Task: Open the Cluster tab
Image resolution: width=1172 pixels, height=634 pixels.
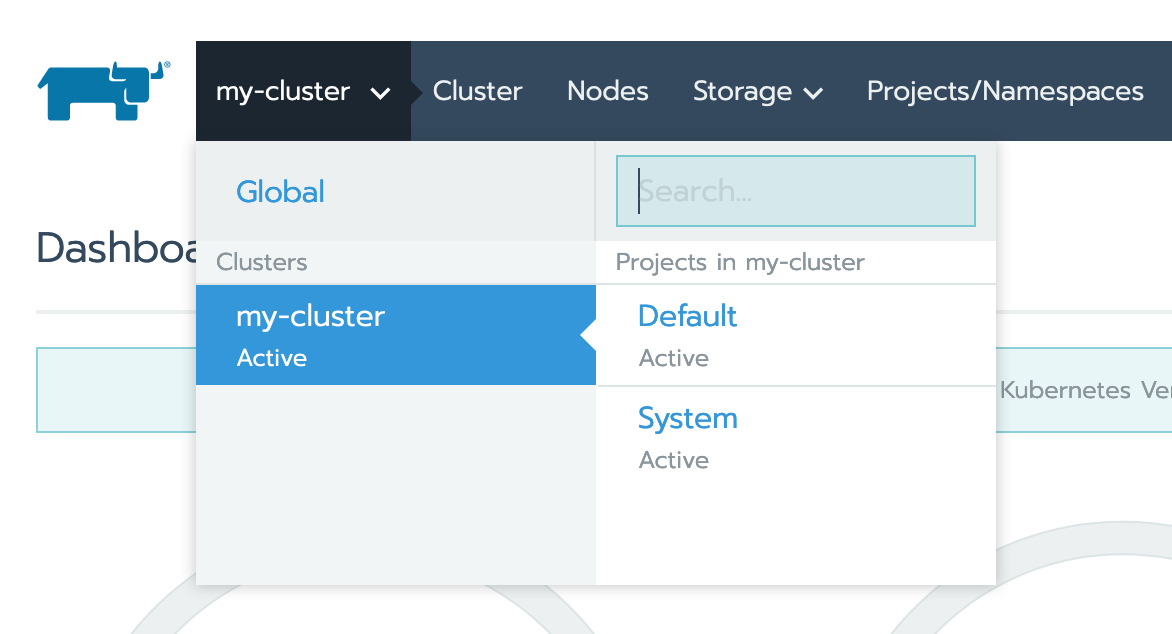Action: coord(477,91)
